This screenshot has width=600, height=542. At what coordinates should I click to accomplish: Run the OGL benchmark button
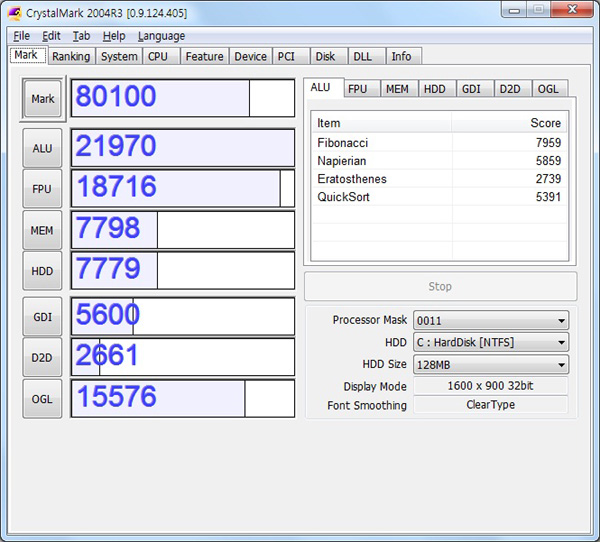point(42,399)
